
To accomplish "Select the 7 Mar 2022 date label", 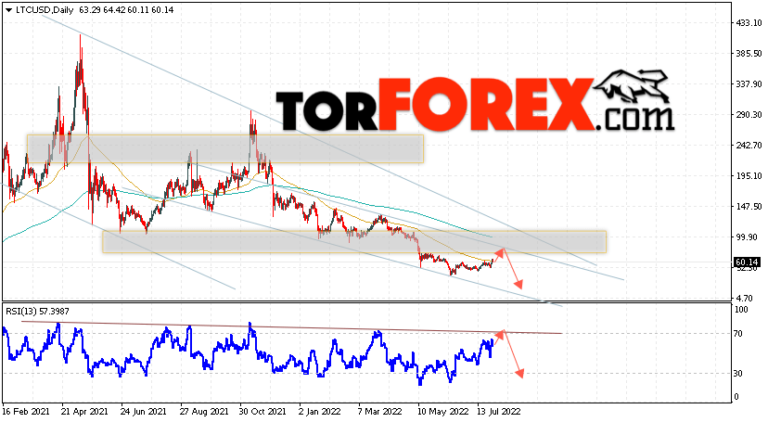I will (x=380, y=410).
